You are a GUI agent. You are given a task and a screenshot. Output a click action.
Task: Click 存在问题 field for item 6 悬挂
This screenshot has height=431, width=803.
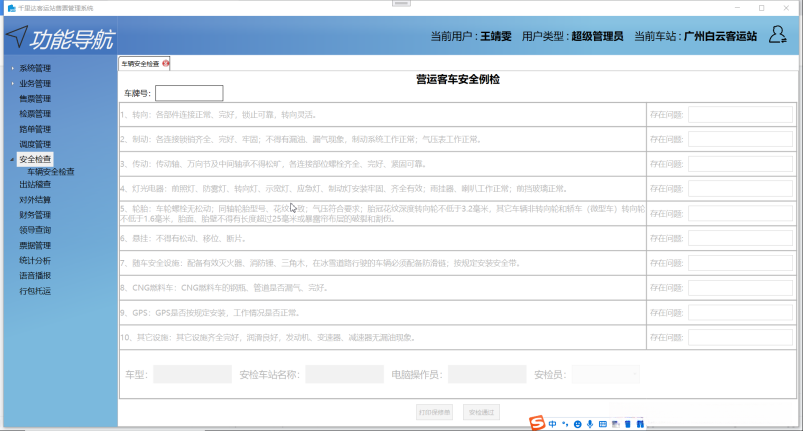coord(741,238)
